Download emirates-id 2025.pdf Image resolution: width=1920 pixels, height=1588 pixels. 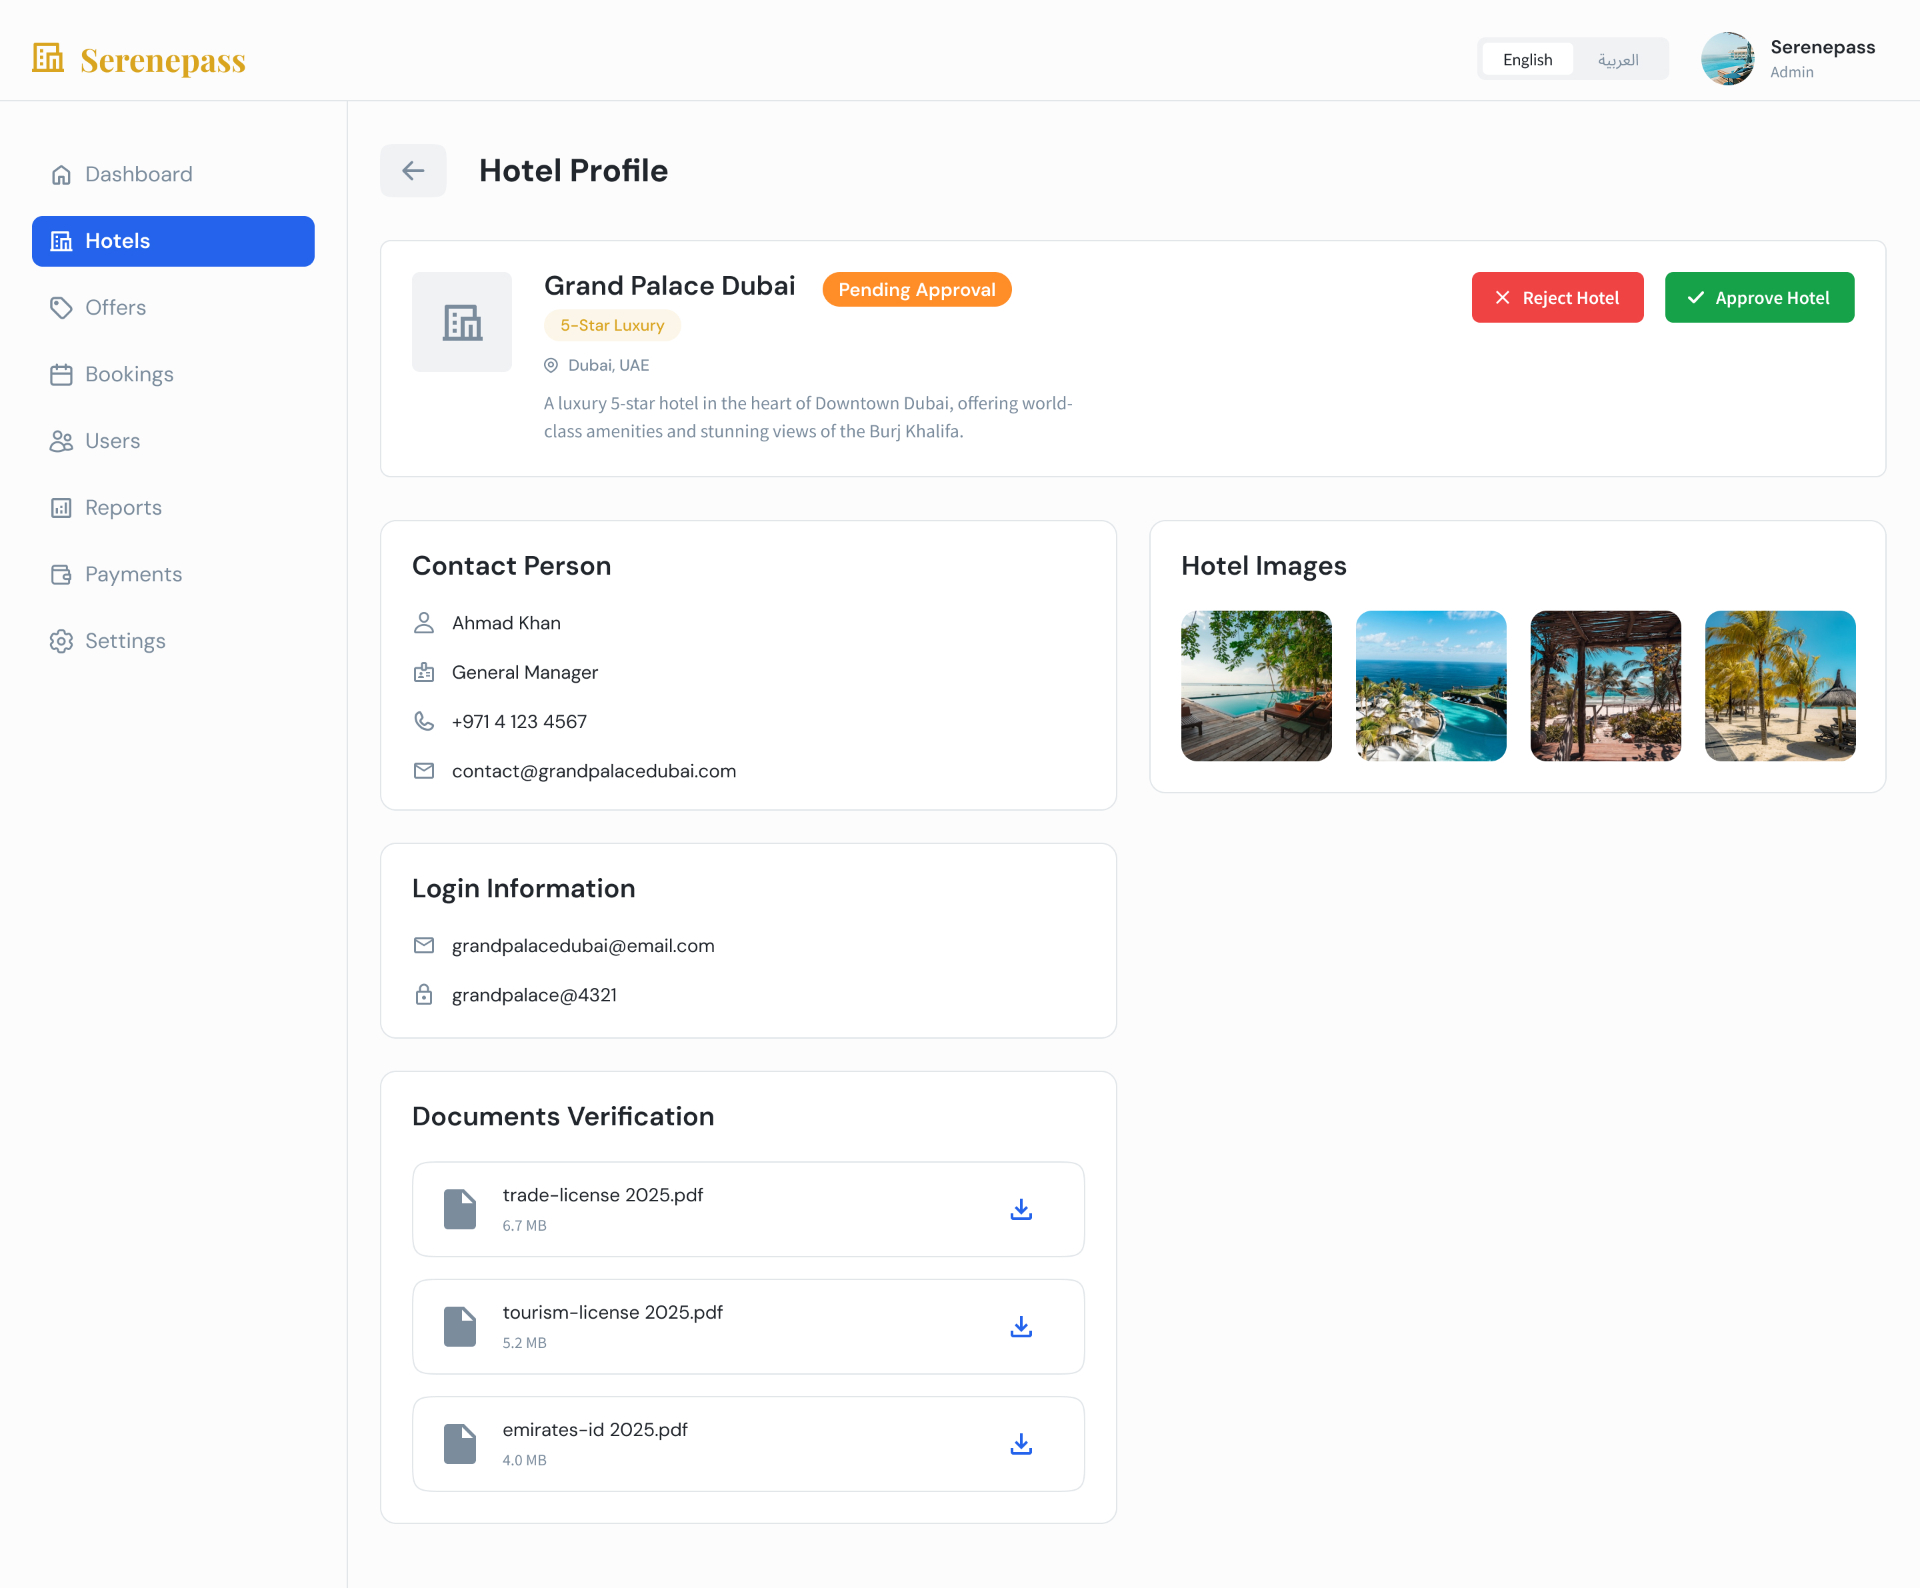[1021, 1444]
